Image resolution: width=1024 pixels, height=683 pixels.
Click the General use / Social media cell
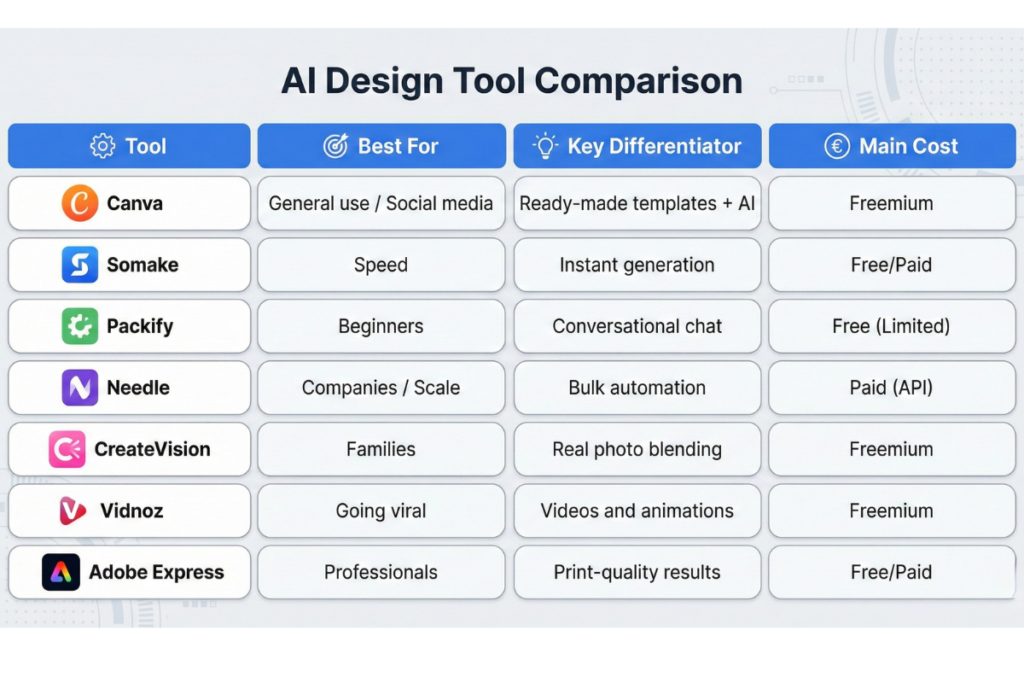coord(381,203)
